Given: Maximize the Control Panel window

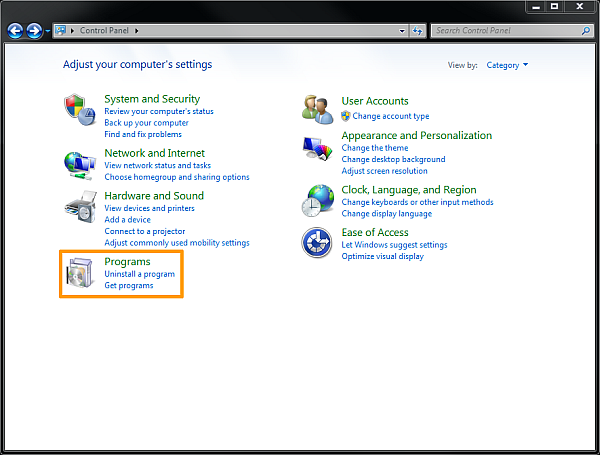Looking at the screenshot, I should 554,7.
